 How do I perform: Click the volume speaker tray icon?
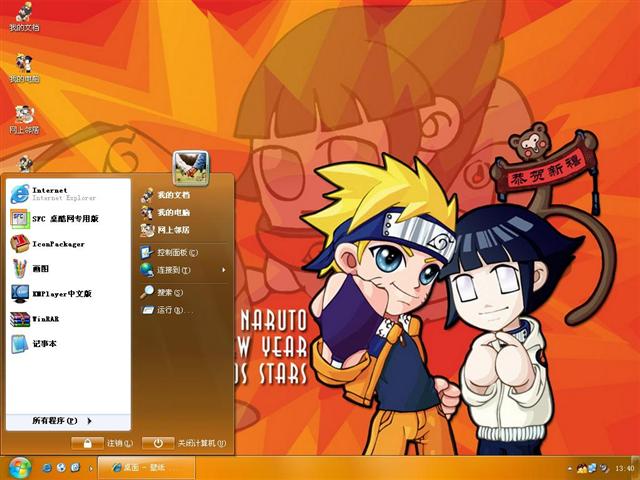click(604, 468)
